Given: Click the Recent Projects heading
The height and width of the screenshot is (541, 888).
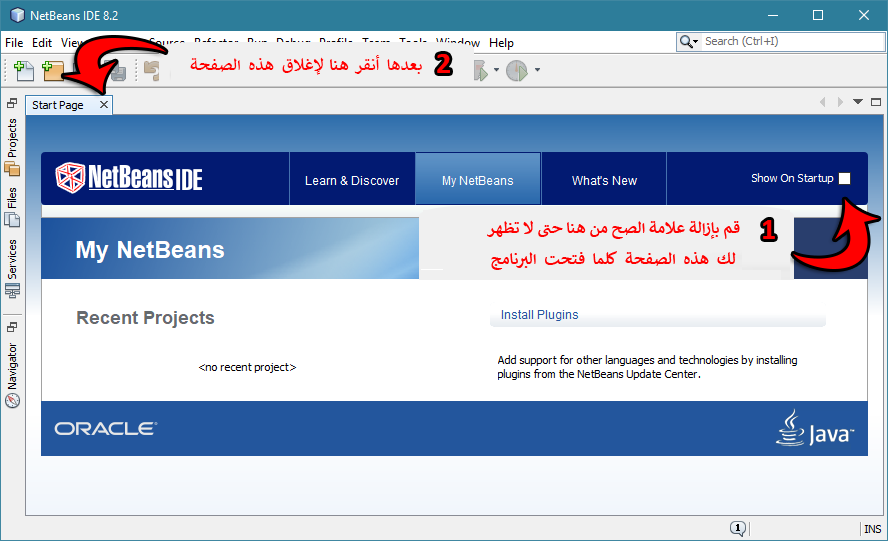Looking at the screenshot, I should tap(146, 318).
